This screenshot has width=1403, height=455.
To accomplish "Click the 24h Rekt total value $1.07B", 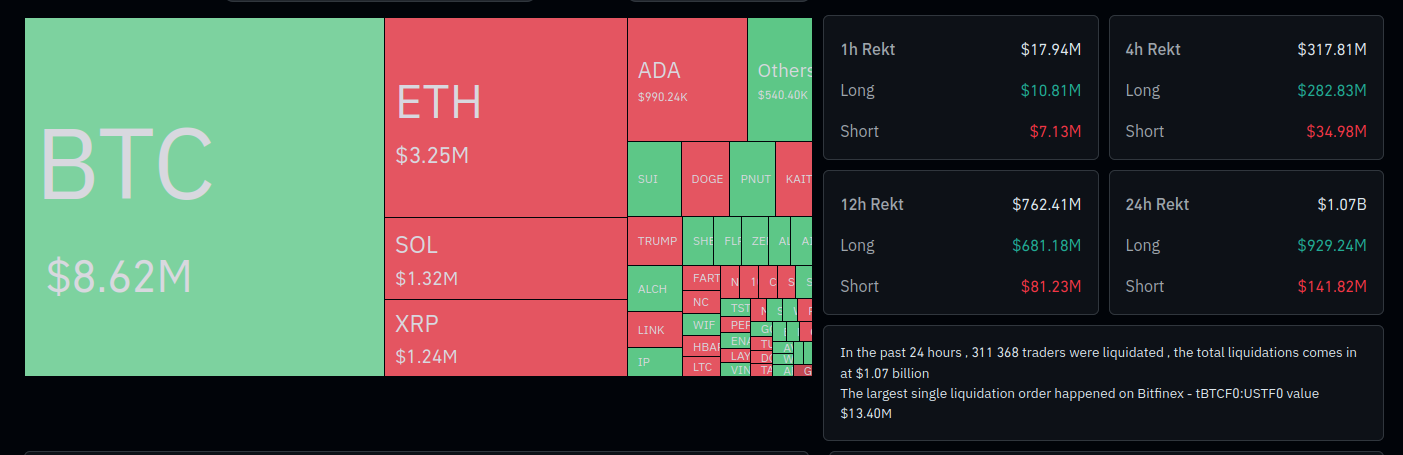I will [1341, 204].
